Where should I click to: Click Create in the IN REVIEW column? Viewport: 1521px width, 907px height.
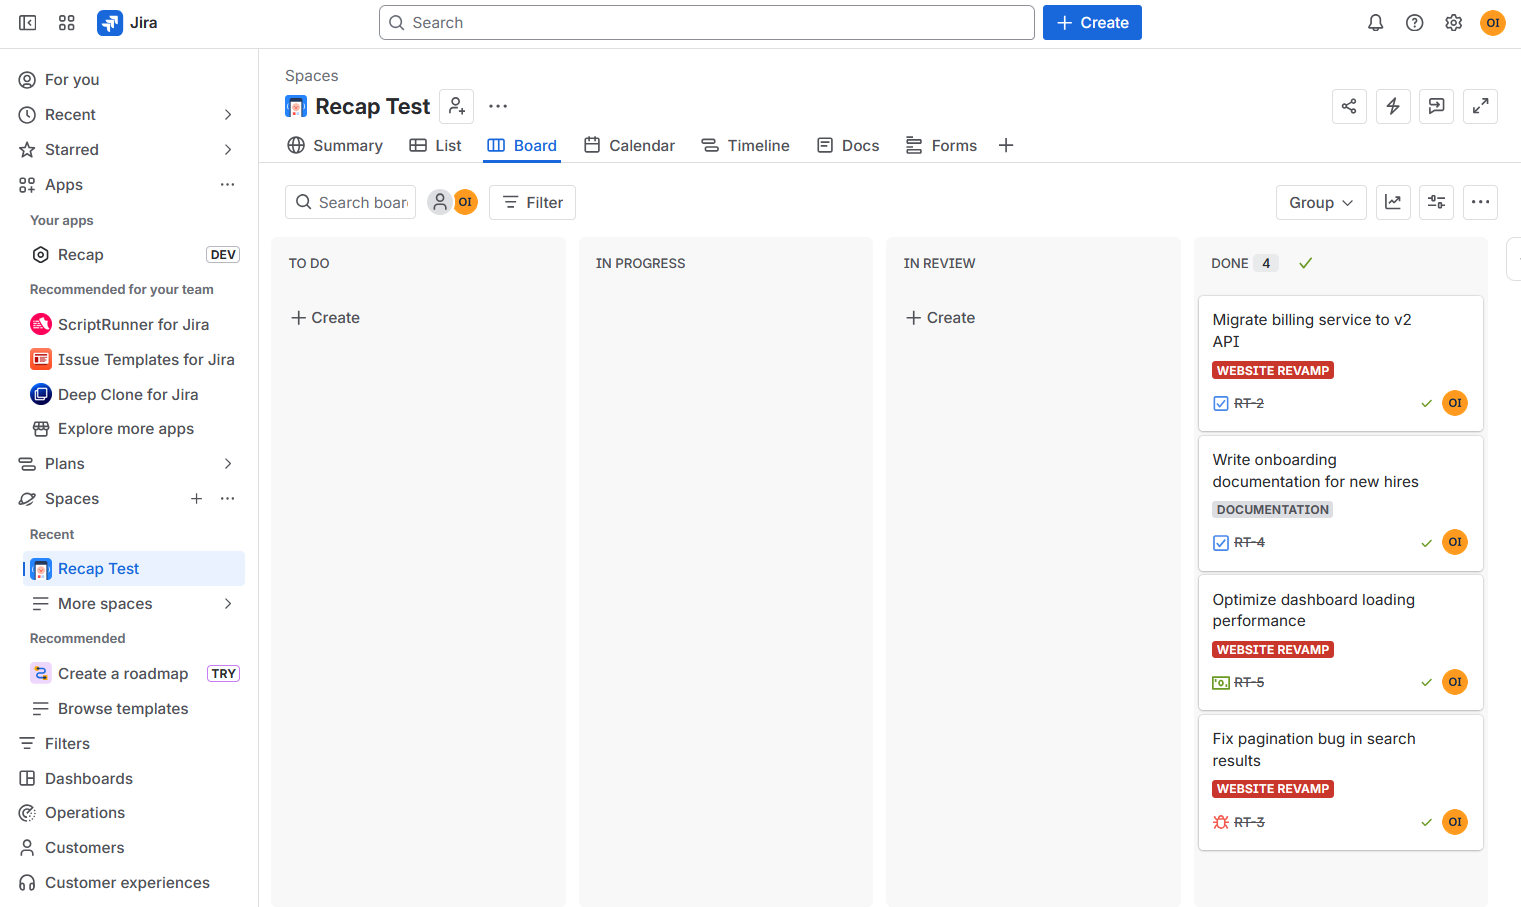pyautogui.click(x=940, y=318)
